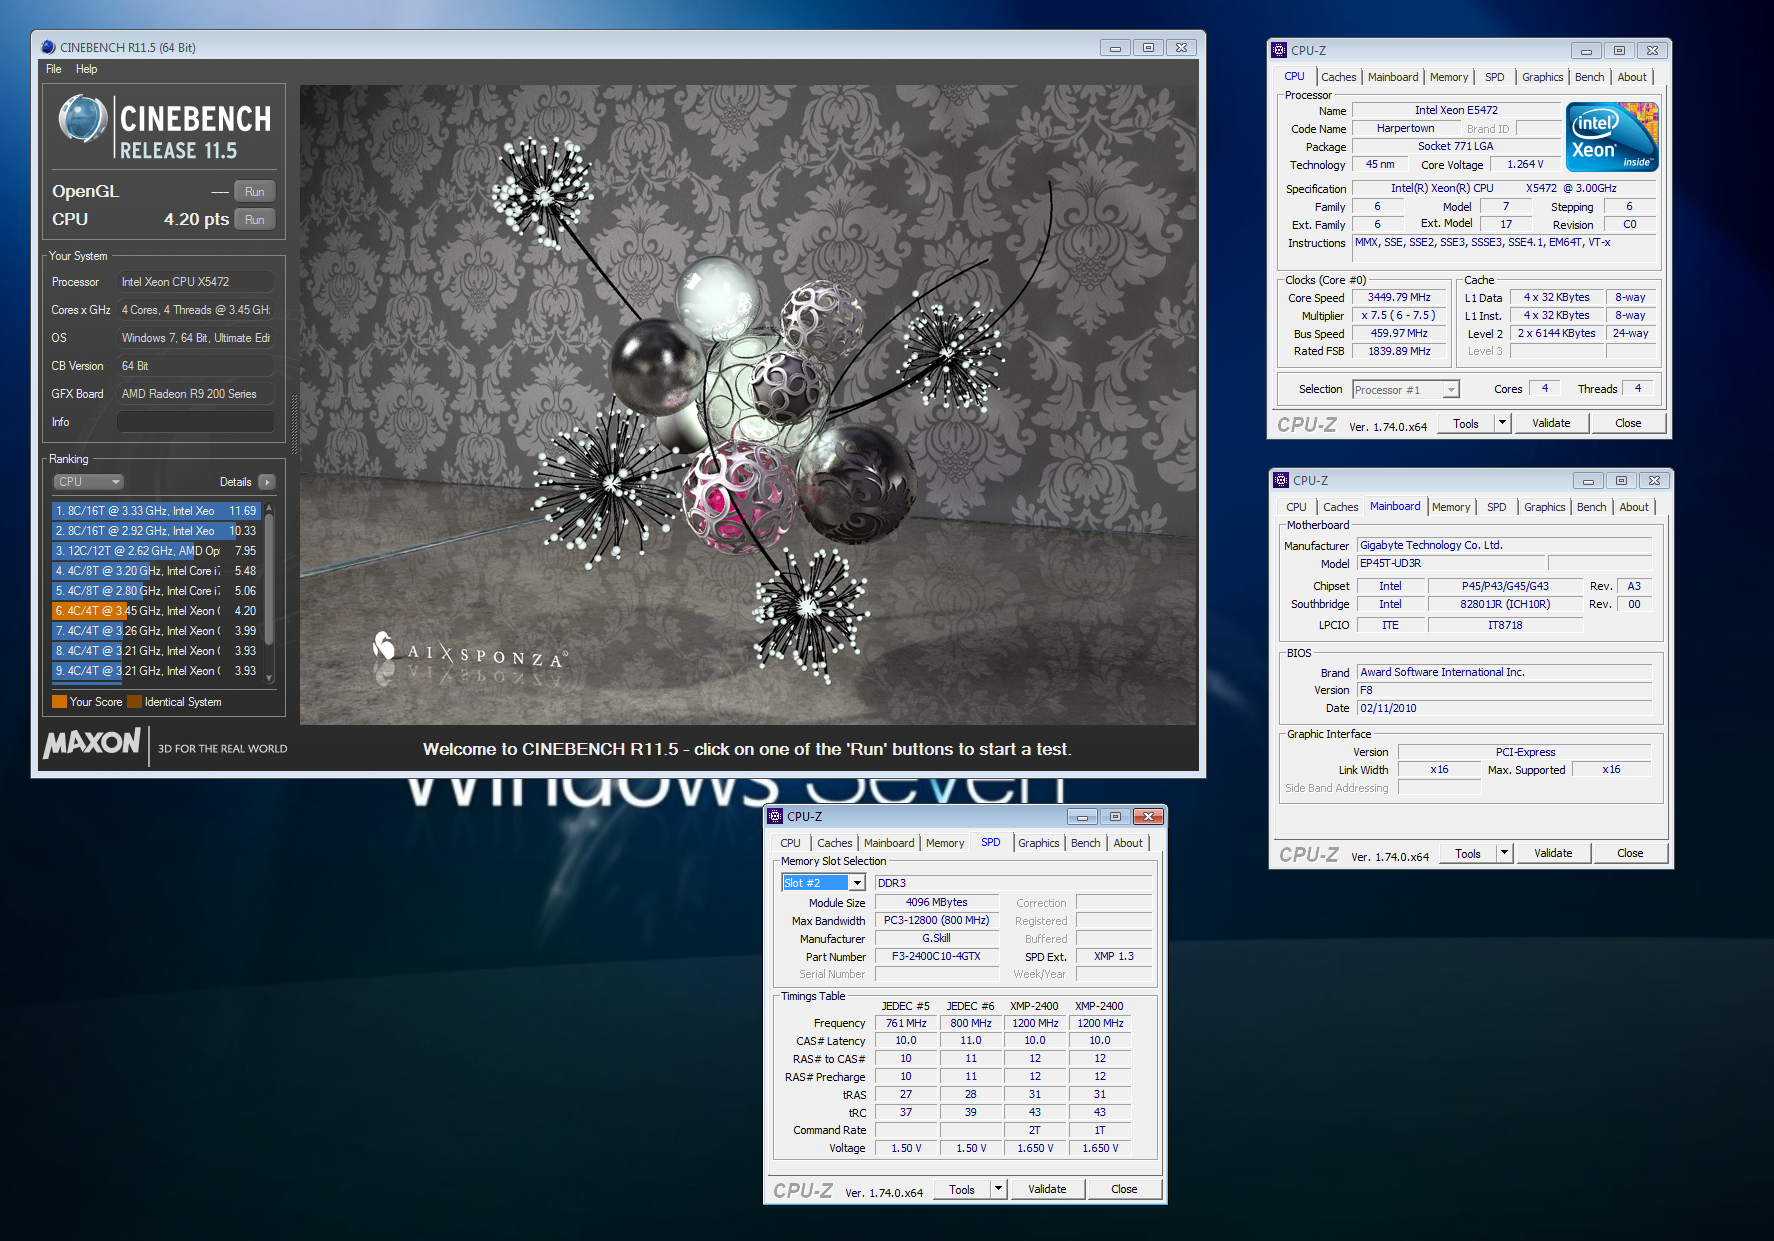Run the OpenGL benchmark

(255, 192)
